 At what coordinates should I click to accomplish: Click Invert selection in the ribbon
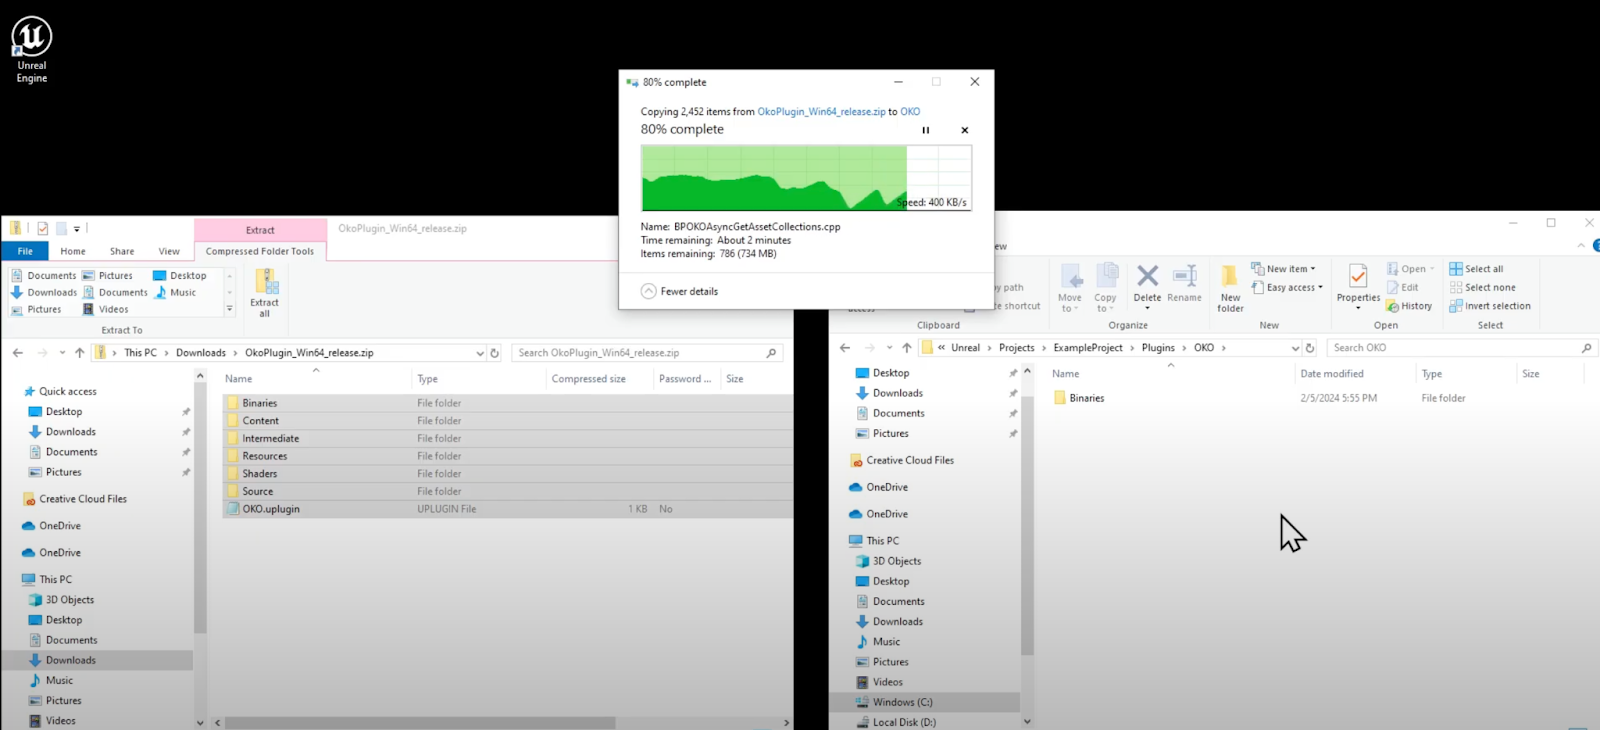click(x=1490, y=306)
